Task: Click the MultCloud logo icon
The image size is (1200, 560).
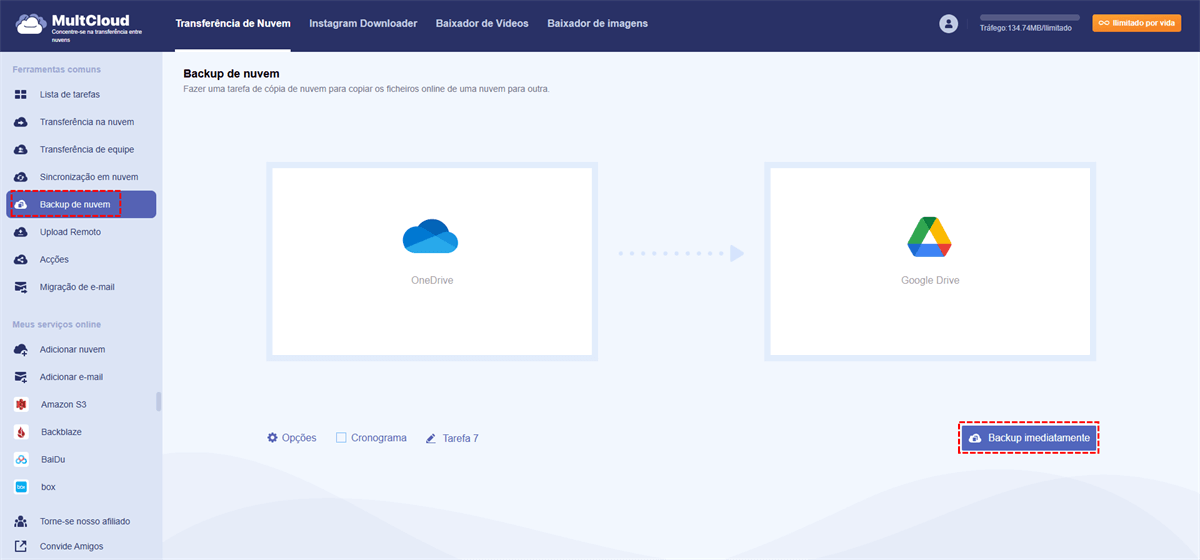Action: [x=31, y=24]
